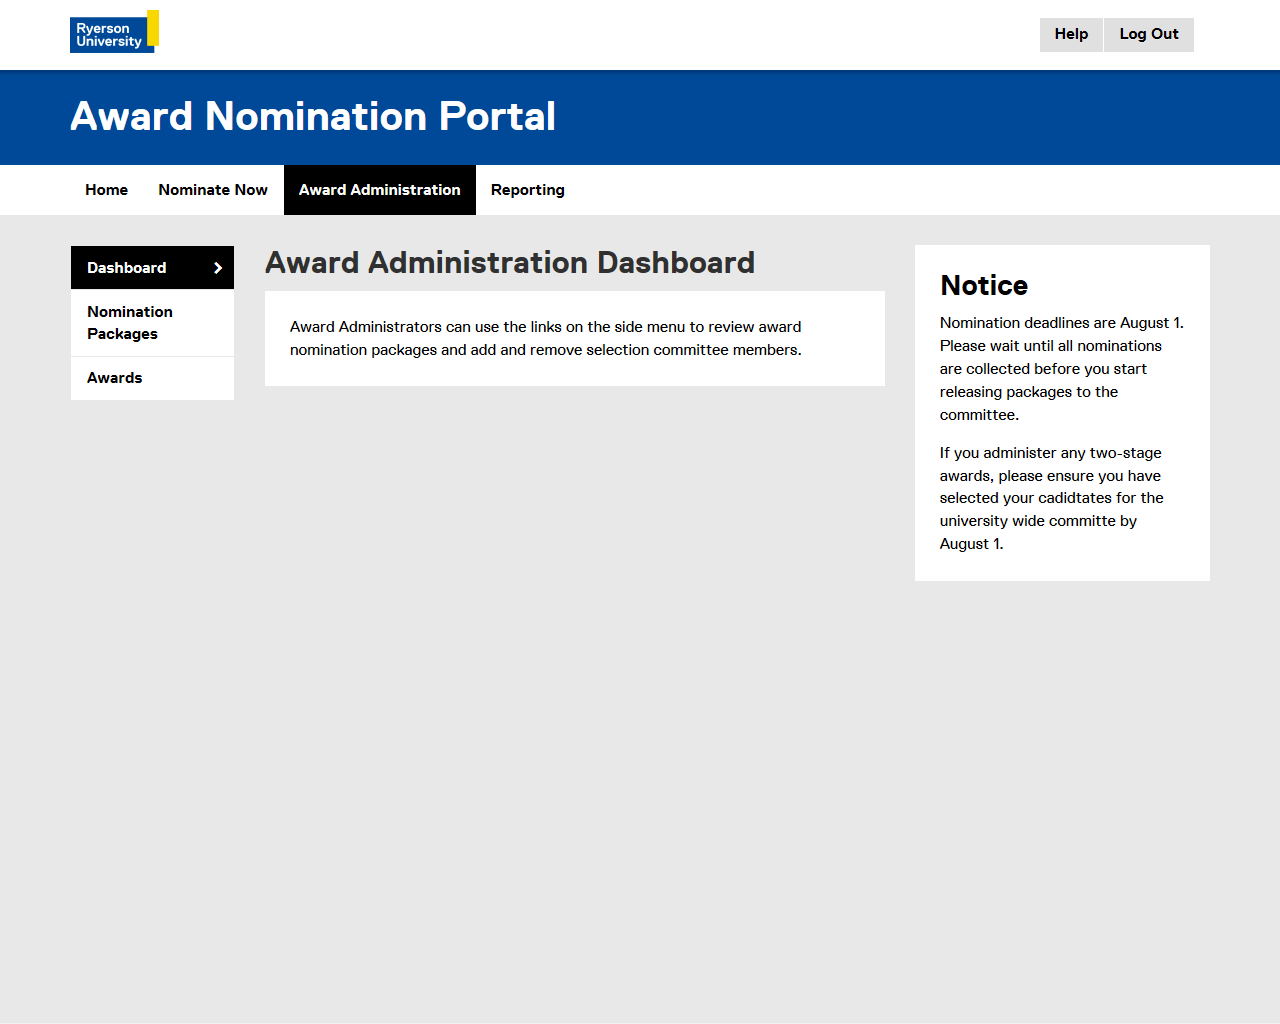Click the blue banner right of the title
Screen dimensions: 1280x1024
900,117
